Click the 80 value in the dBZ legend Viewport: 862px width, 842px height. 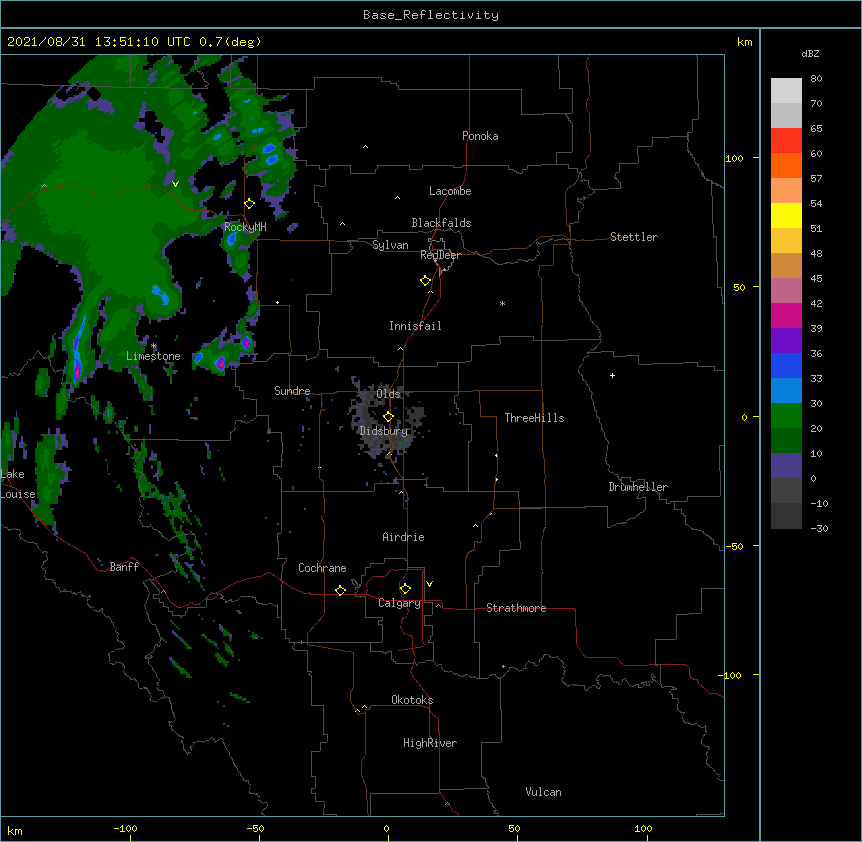click(816, 79)
